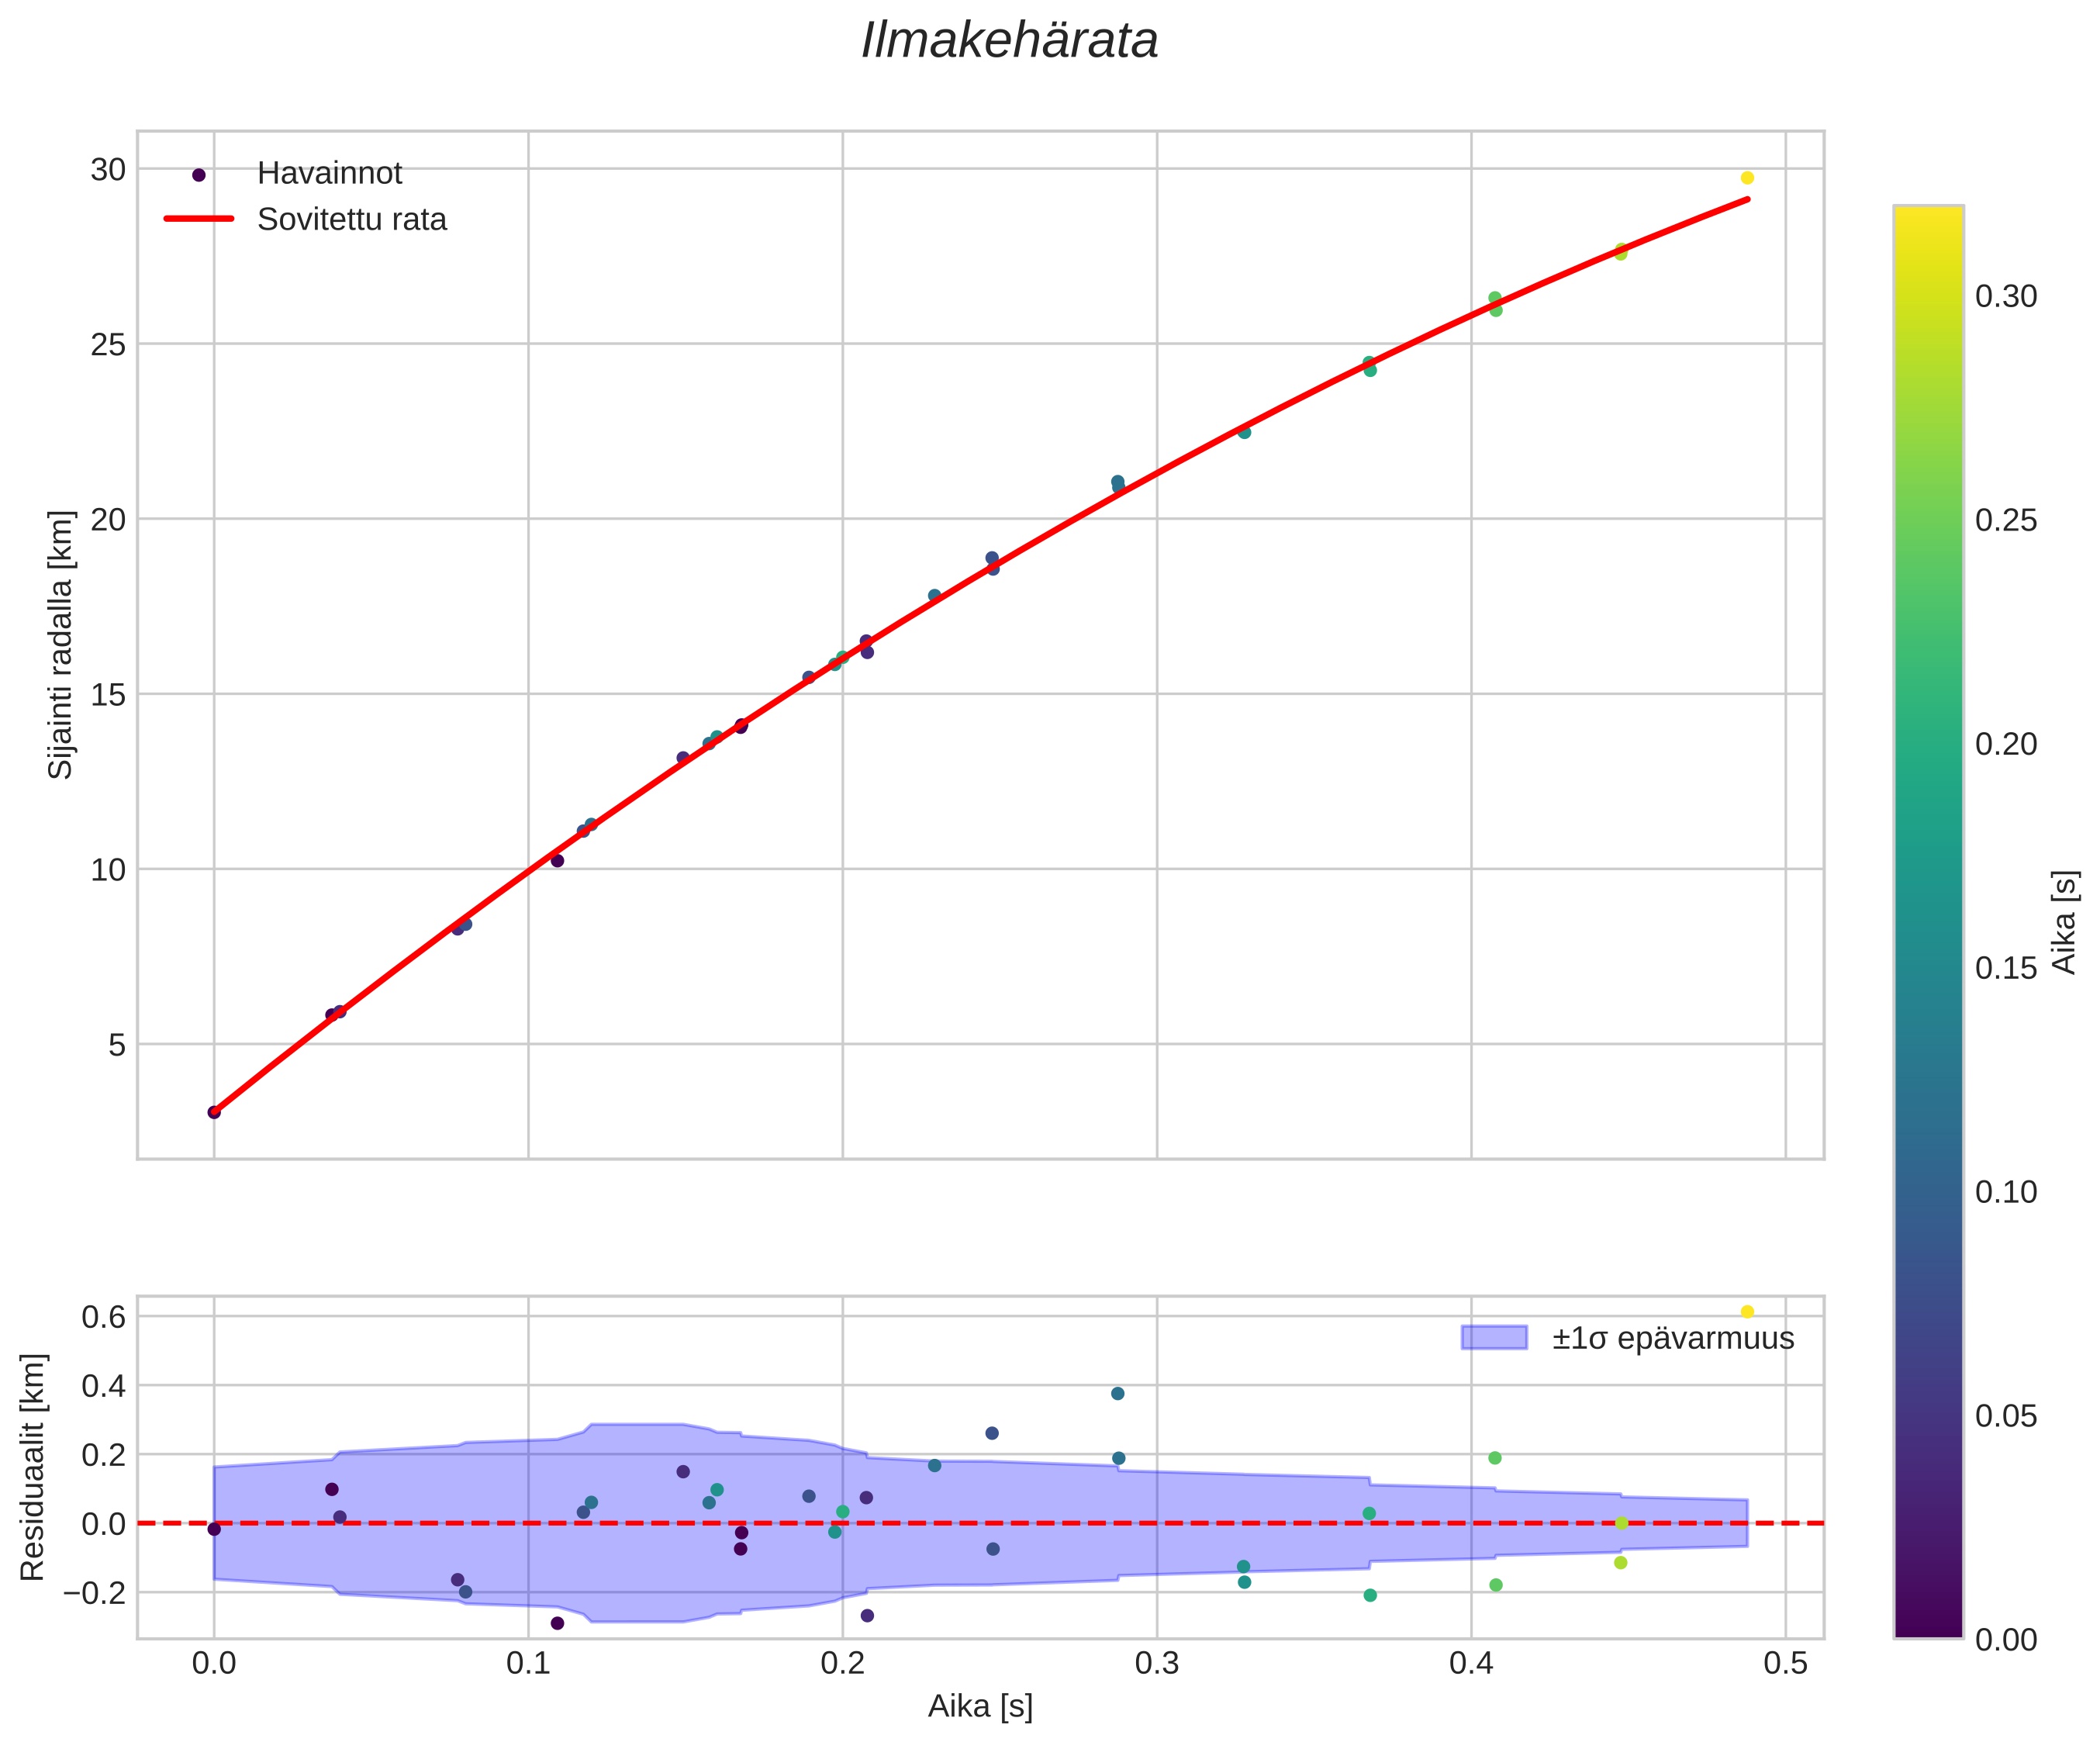The width and height of the screenshot is (2100, 1742).
Task: Click the colorbar's vertical Aika [s] label
Action: (2065, 922)
